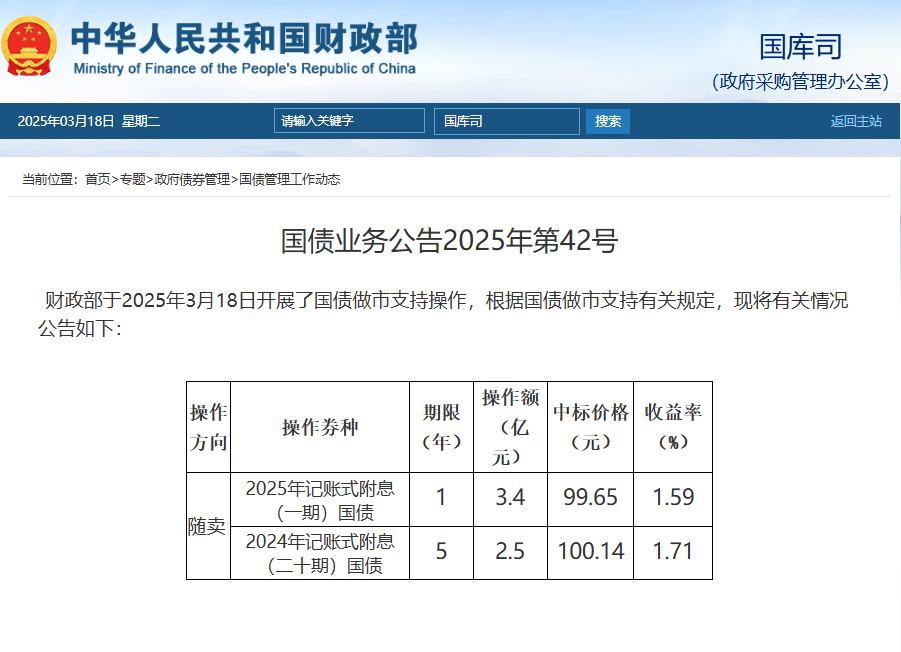Open the 国库司 search scope box
The height and width of the screenshot is (652, 901).
pos(506,121)
